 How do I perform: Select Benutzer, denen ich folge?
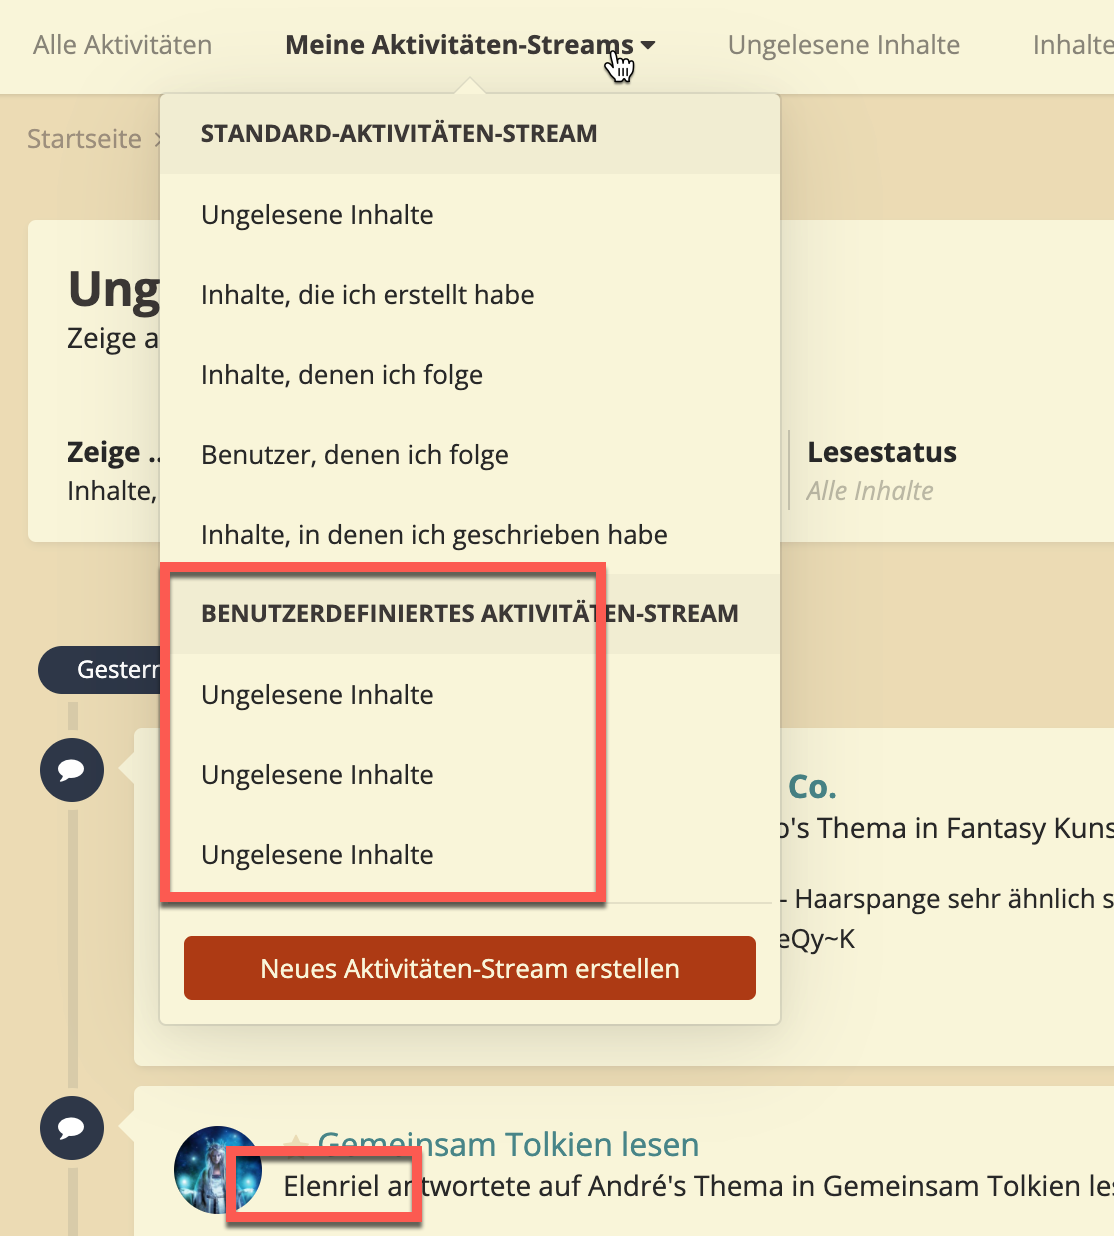click(x=469, y=455)
